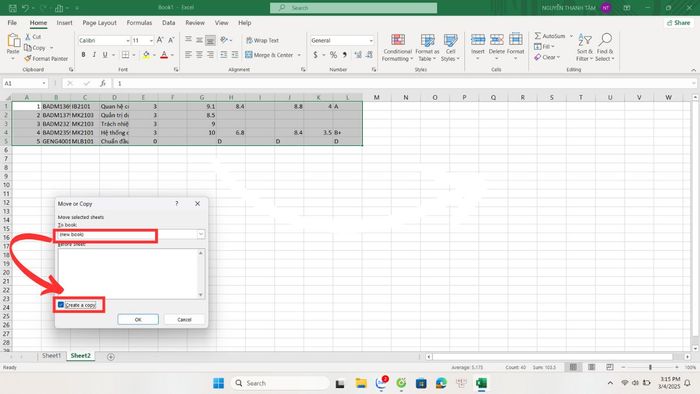Open Format as Table gallery

427,47
